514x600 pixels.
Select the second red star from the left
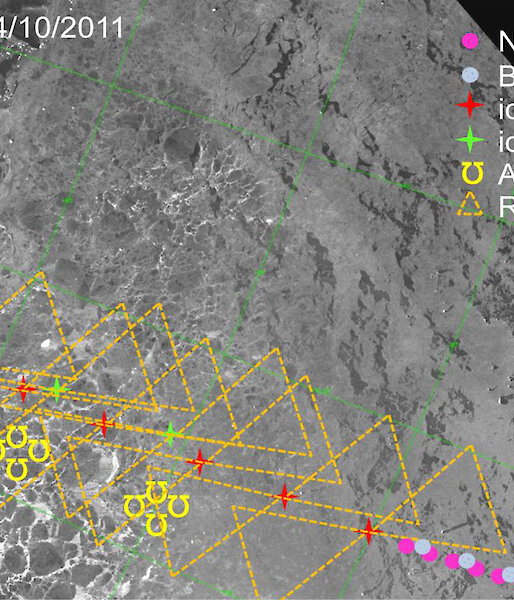pyautogui.click(x=104, y=424)
